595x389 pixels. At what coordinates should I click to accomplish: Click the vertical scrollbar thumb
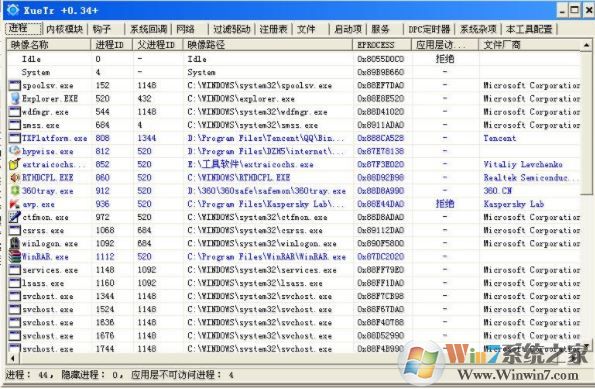(586, 123)
